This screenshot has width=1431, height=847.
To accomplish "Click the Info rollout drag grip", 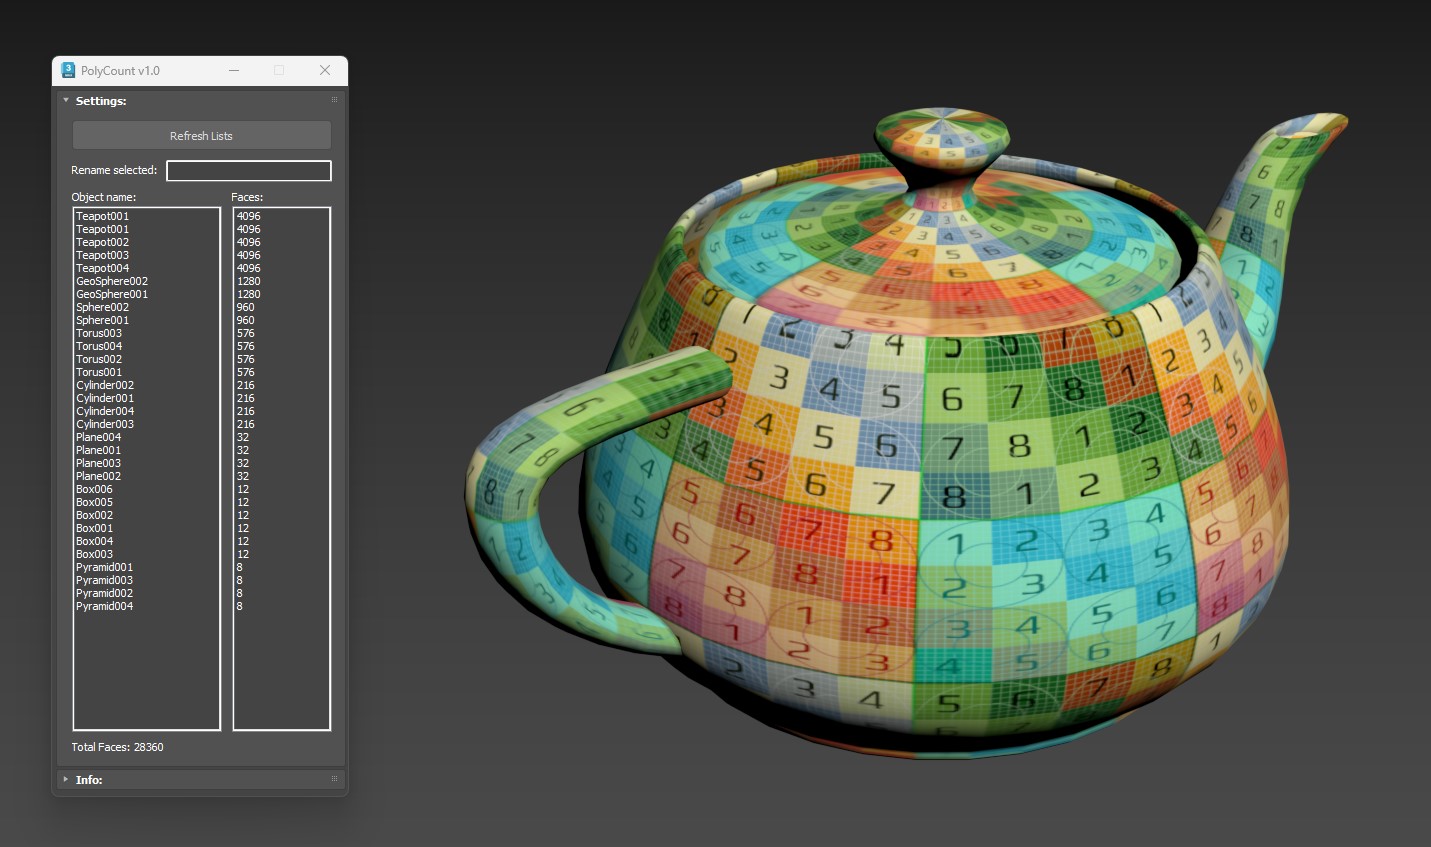I will click(334, 779).
